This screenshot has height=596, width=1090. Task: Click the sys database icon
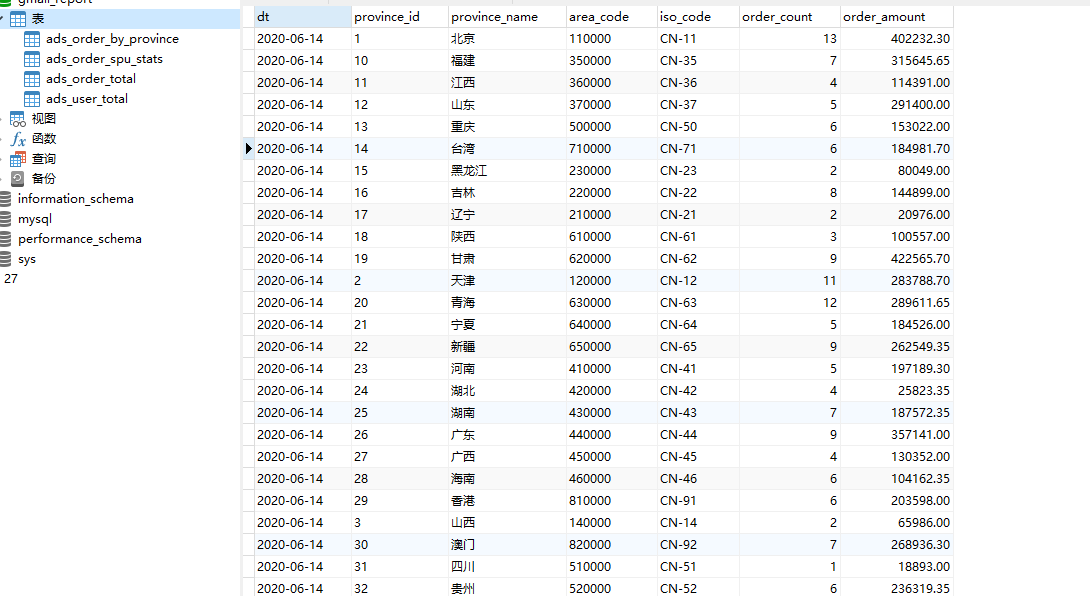point(6,259)
